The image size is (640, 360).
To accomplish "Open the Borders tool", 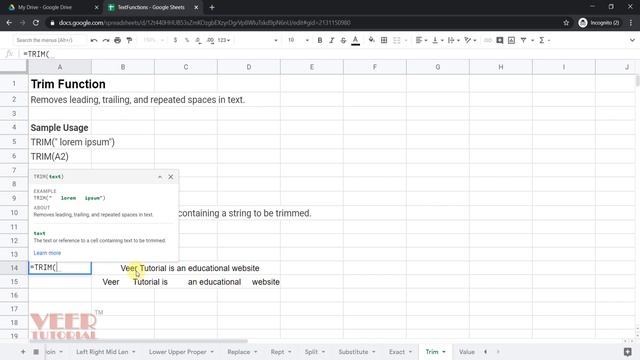I will click(x=384, y=40).
